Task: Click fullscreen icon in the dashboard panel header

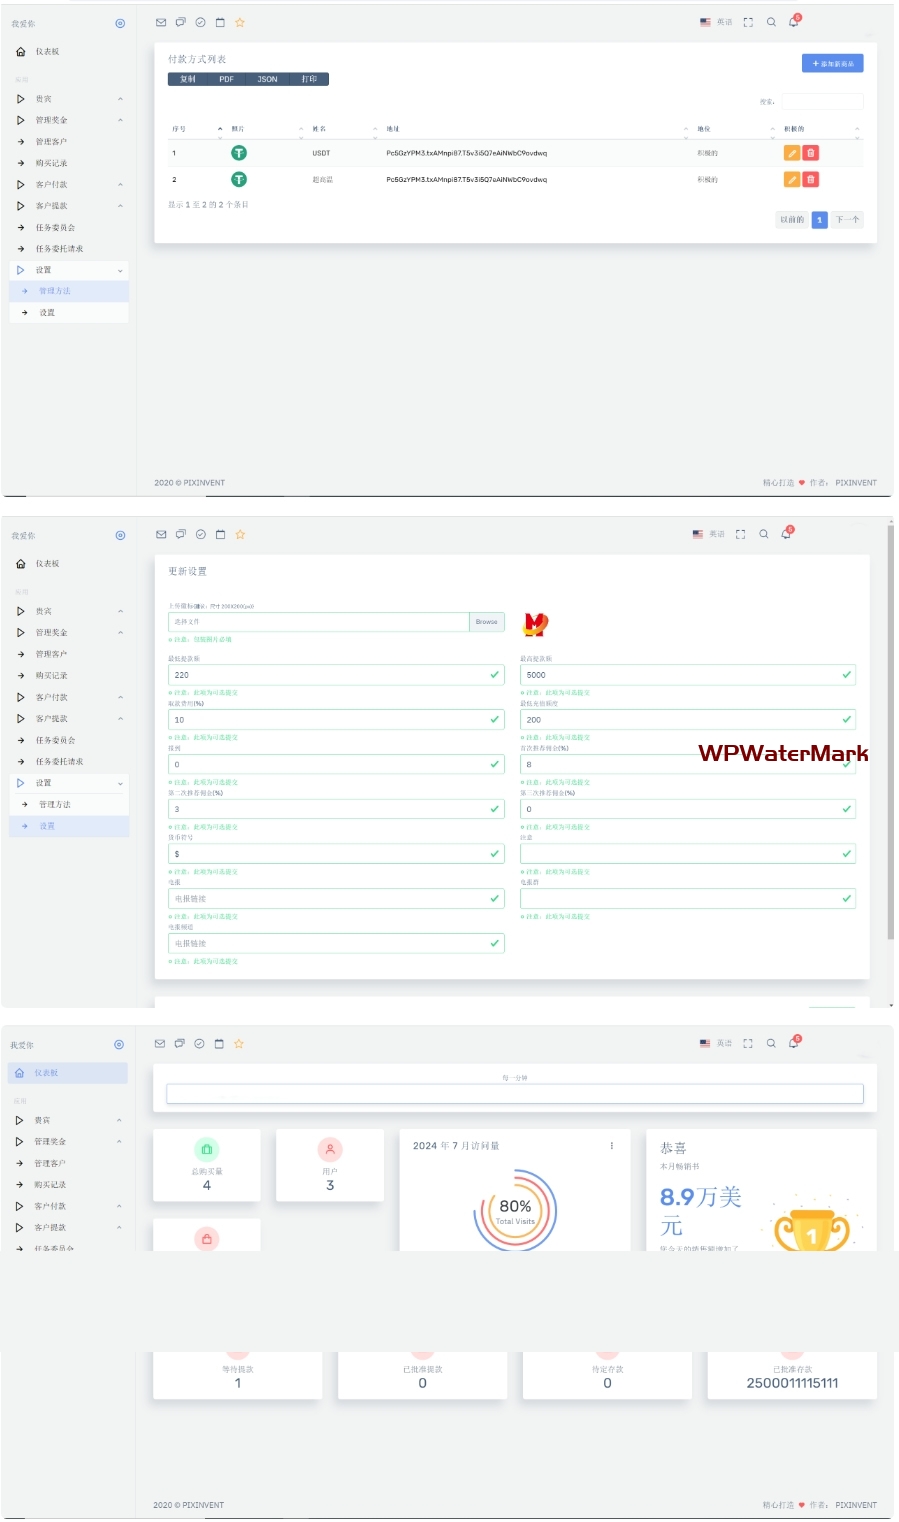Action: (748, 1044)
